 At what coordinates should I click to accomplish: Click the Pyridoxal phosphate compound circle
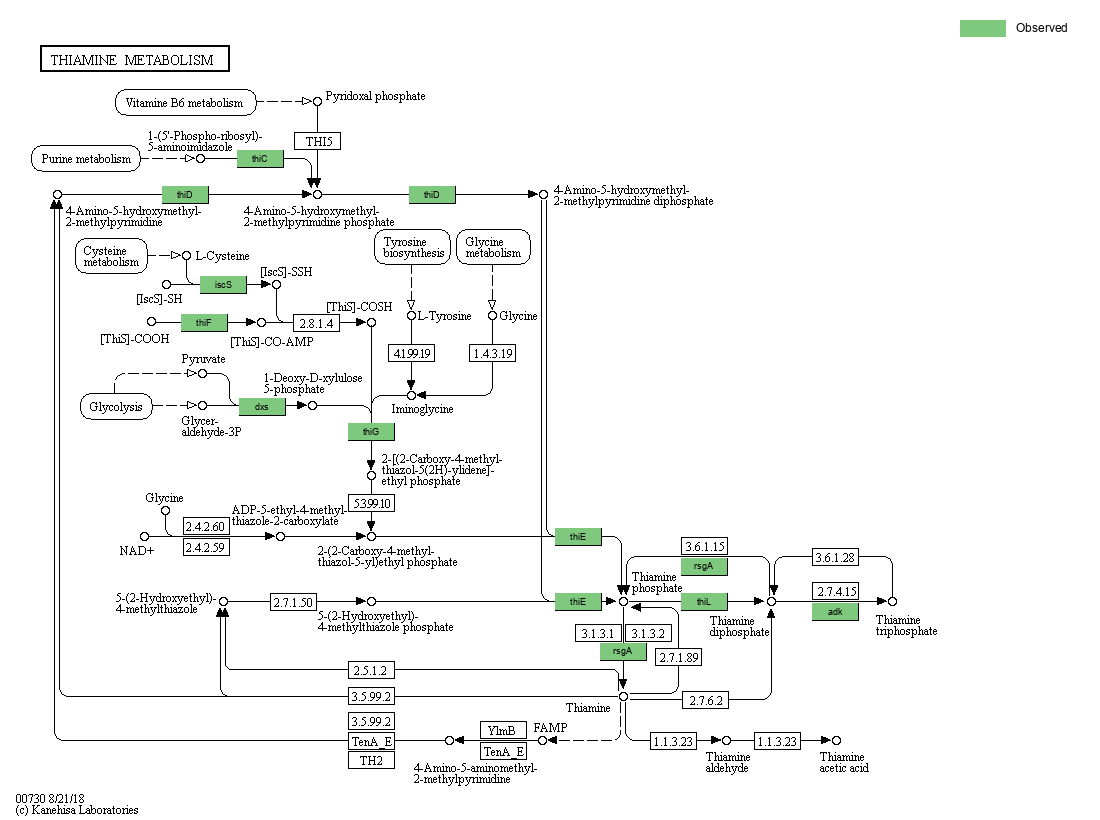[x=317, y=102]
